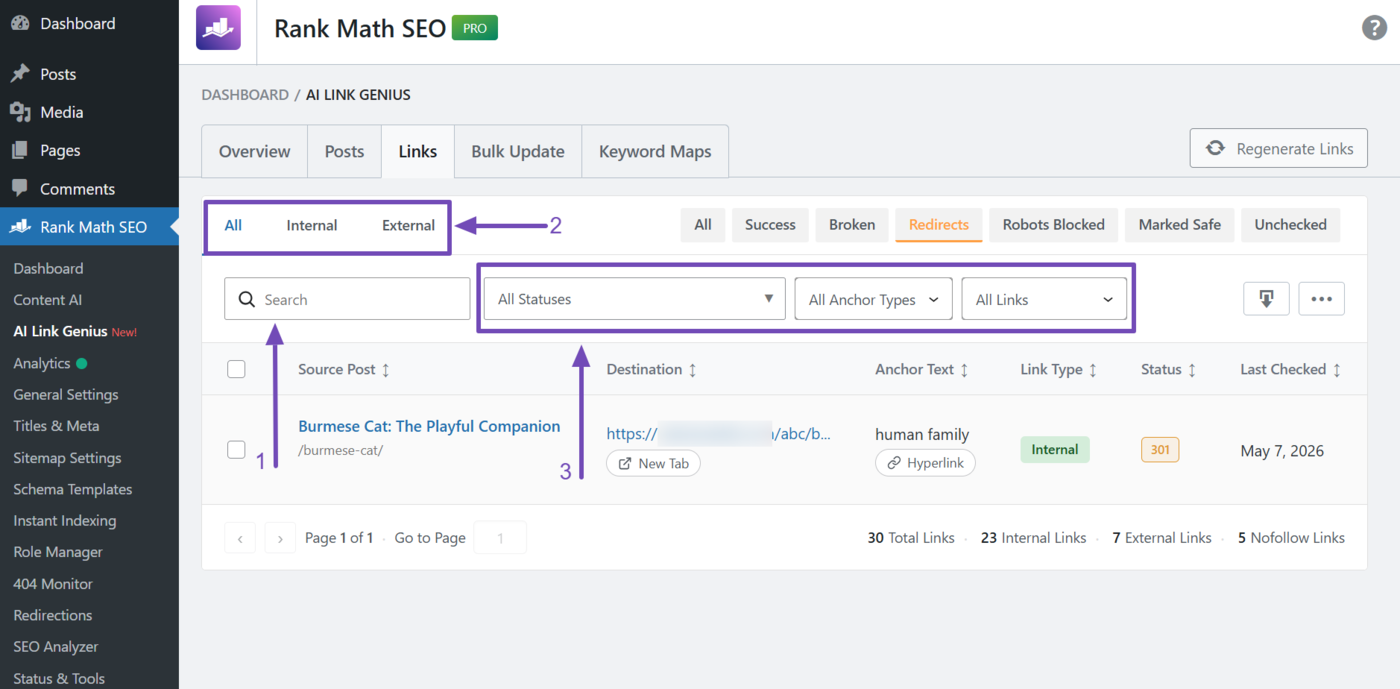Sort by Destination column arrows
The width and height of the screenshot is (1400, 689).
(x=692, y=370)
